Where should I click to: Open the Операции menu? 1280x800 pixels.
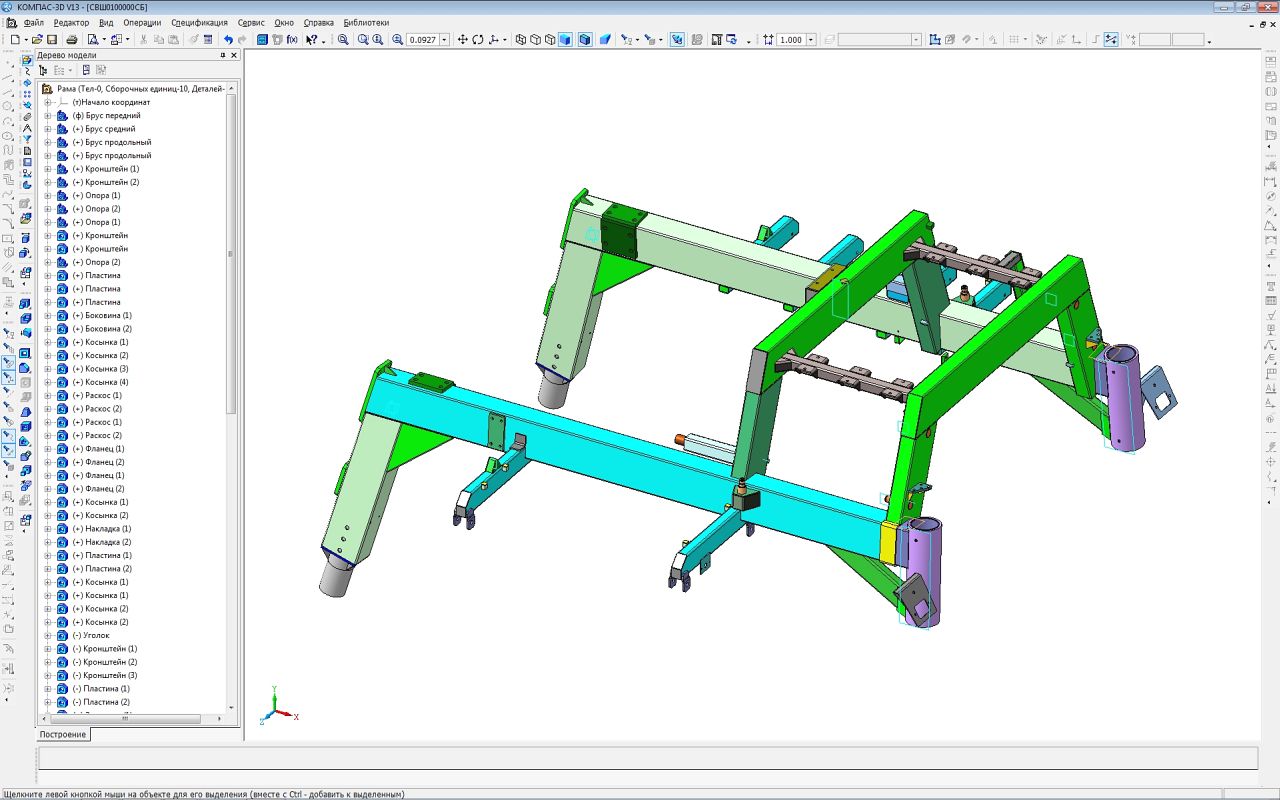tap(142, 22)
